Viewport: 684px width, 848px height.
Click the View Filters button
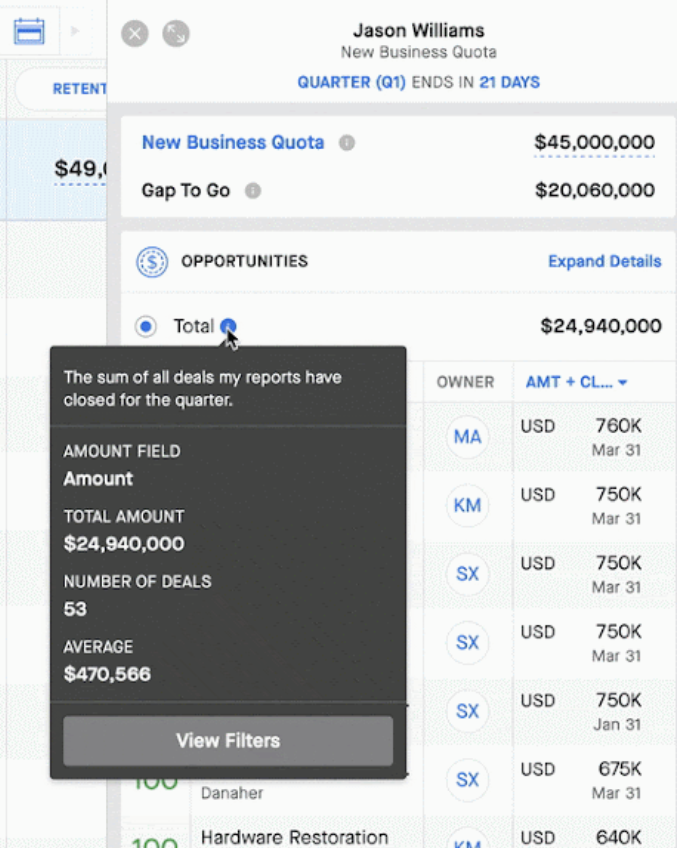pos(228,741)
